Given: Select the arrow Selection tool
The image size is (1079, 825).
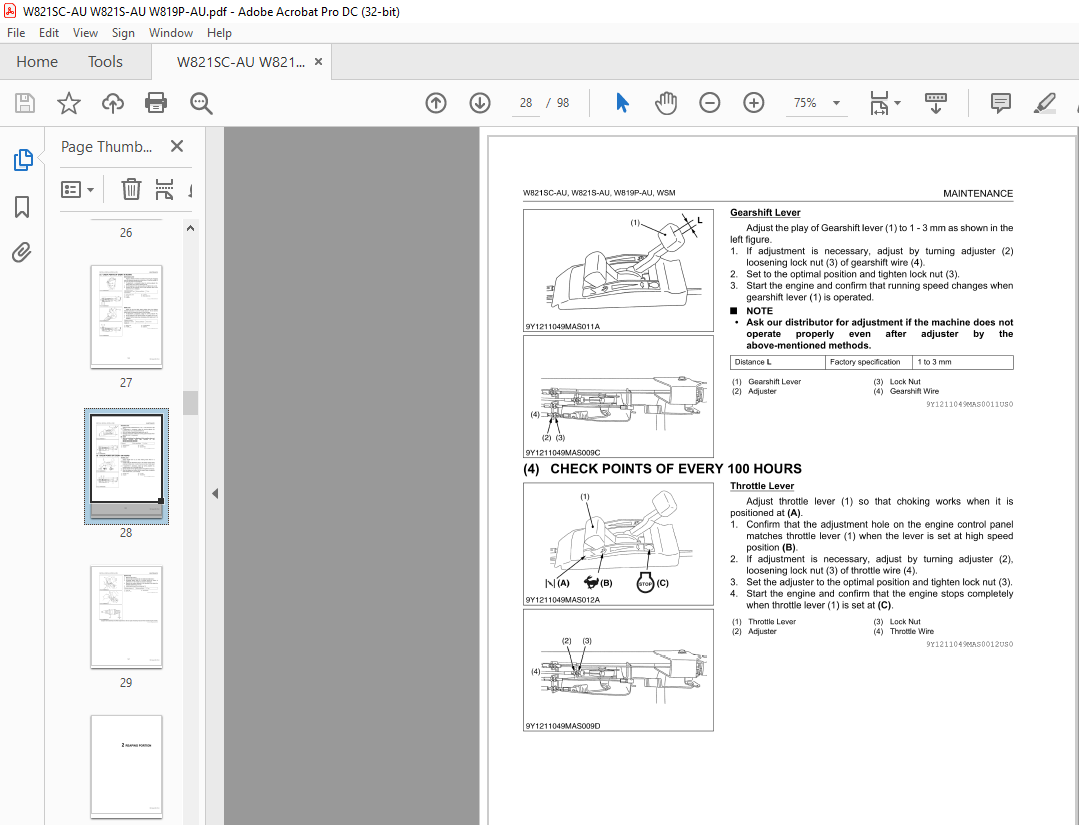Looking at the screenshot, I should point(622,103).
